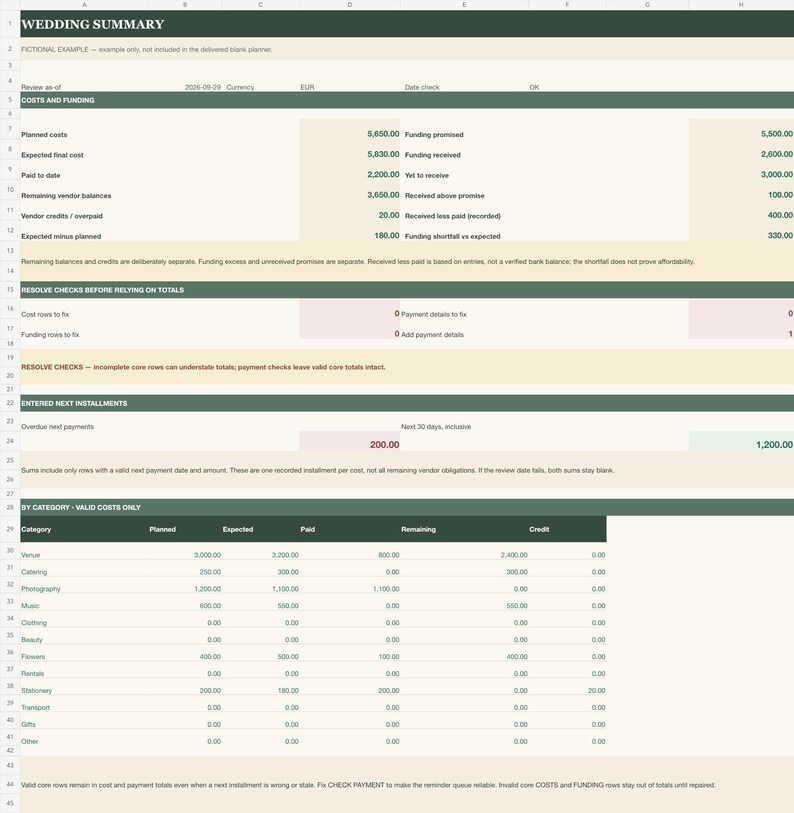Click the Photography category label
The height and width of the screenshot is (813, 794).
pos(40,589)
